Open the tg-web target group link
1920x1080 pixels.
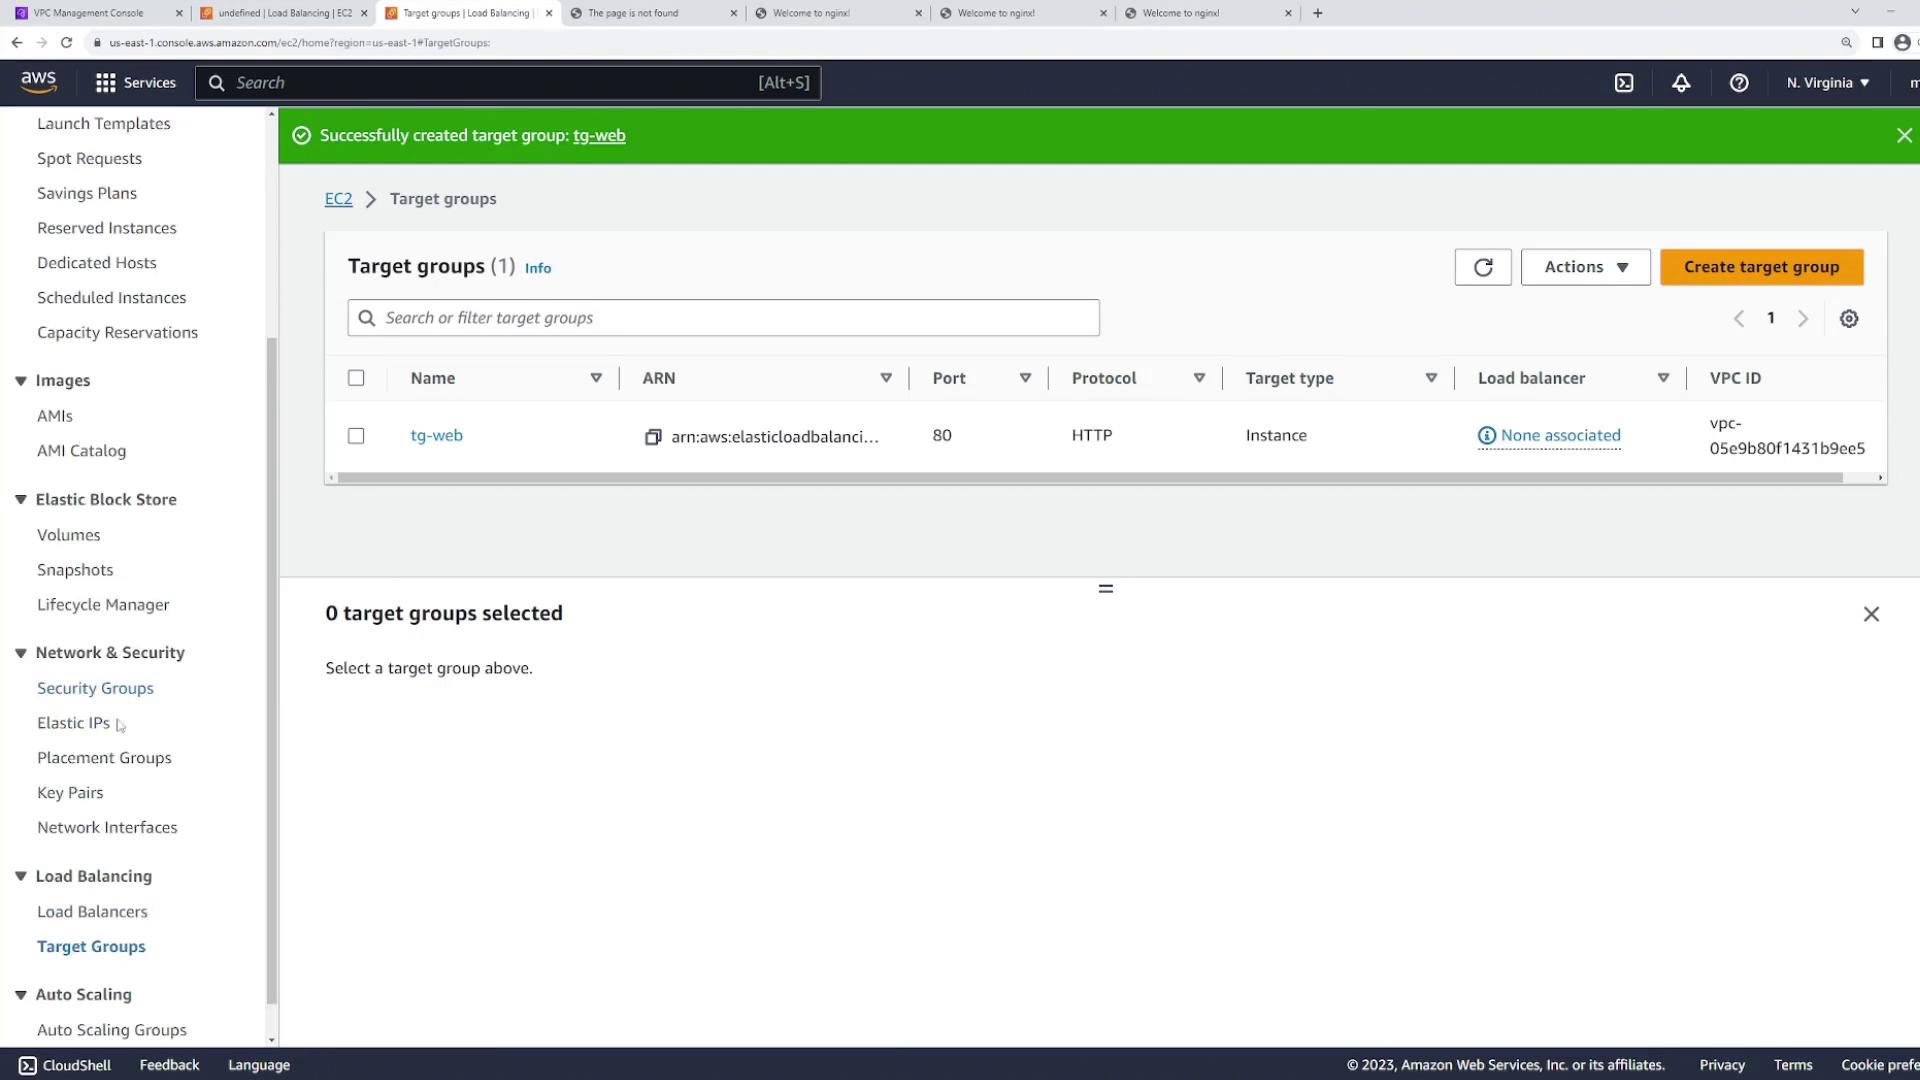[x=436, y=435]
